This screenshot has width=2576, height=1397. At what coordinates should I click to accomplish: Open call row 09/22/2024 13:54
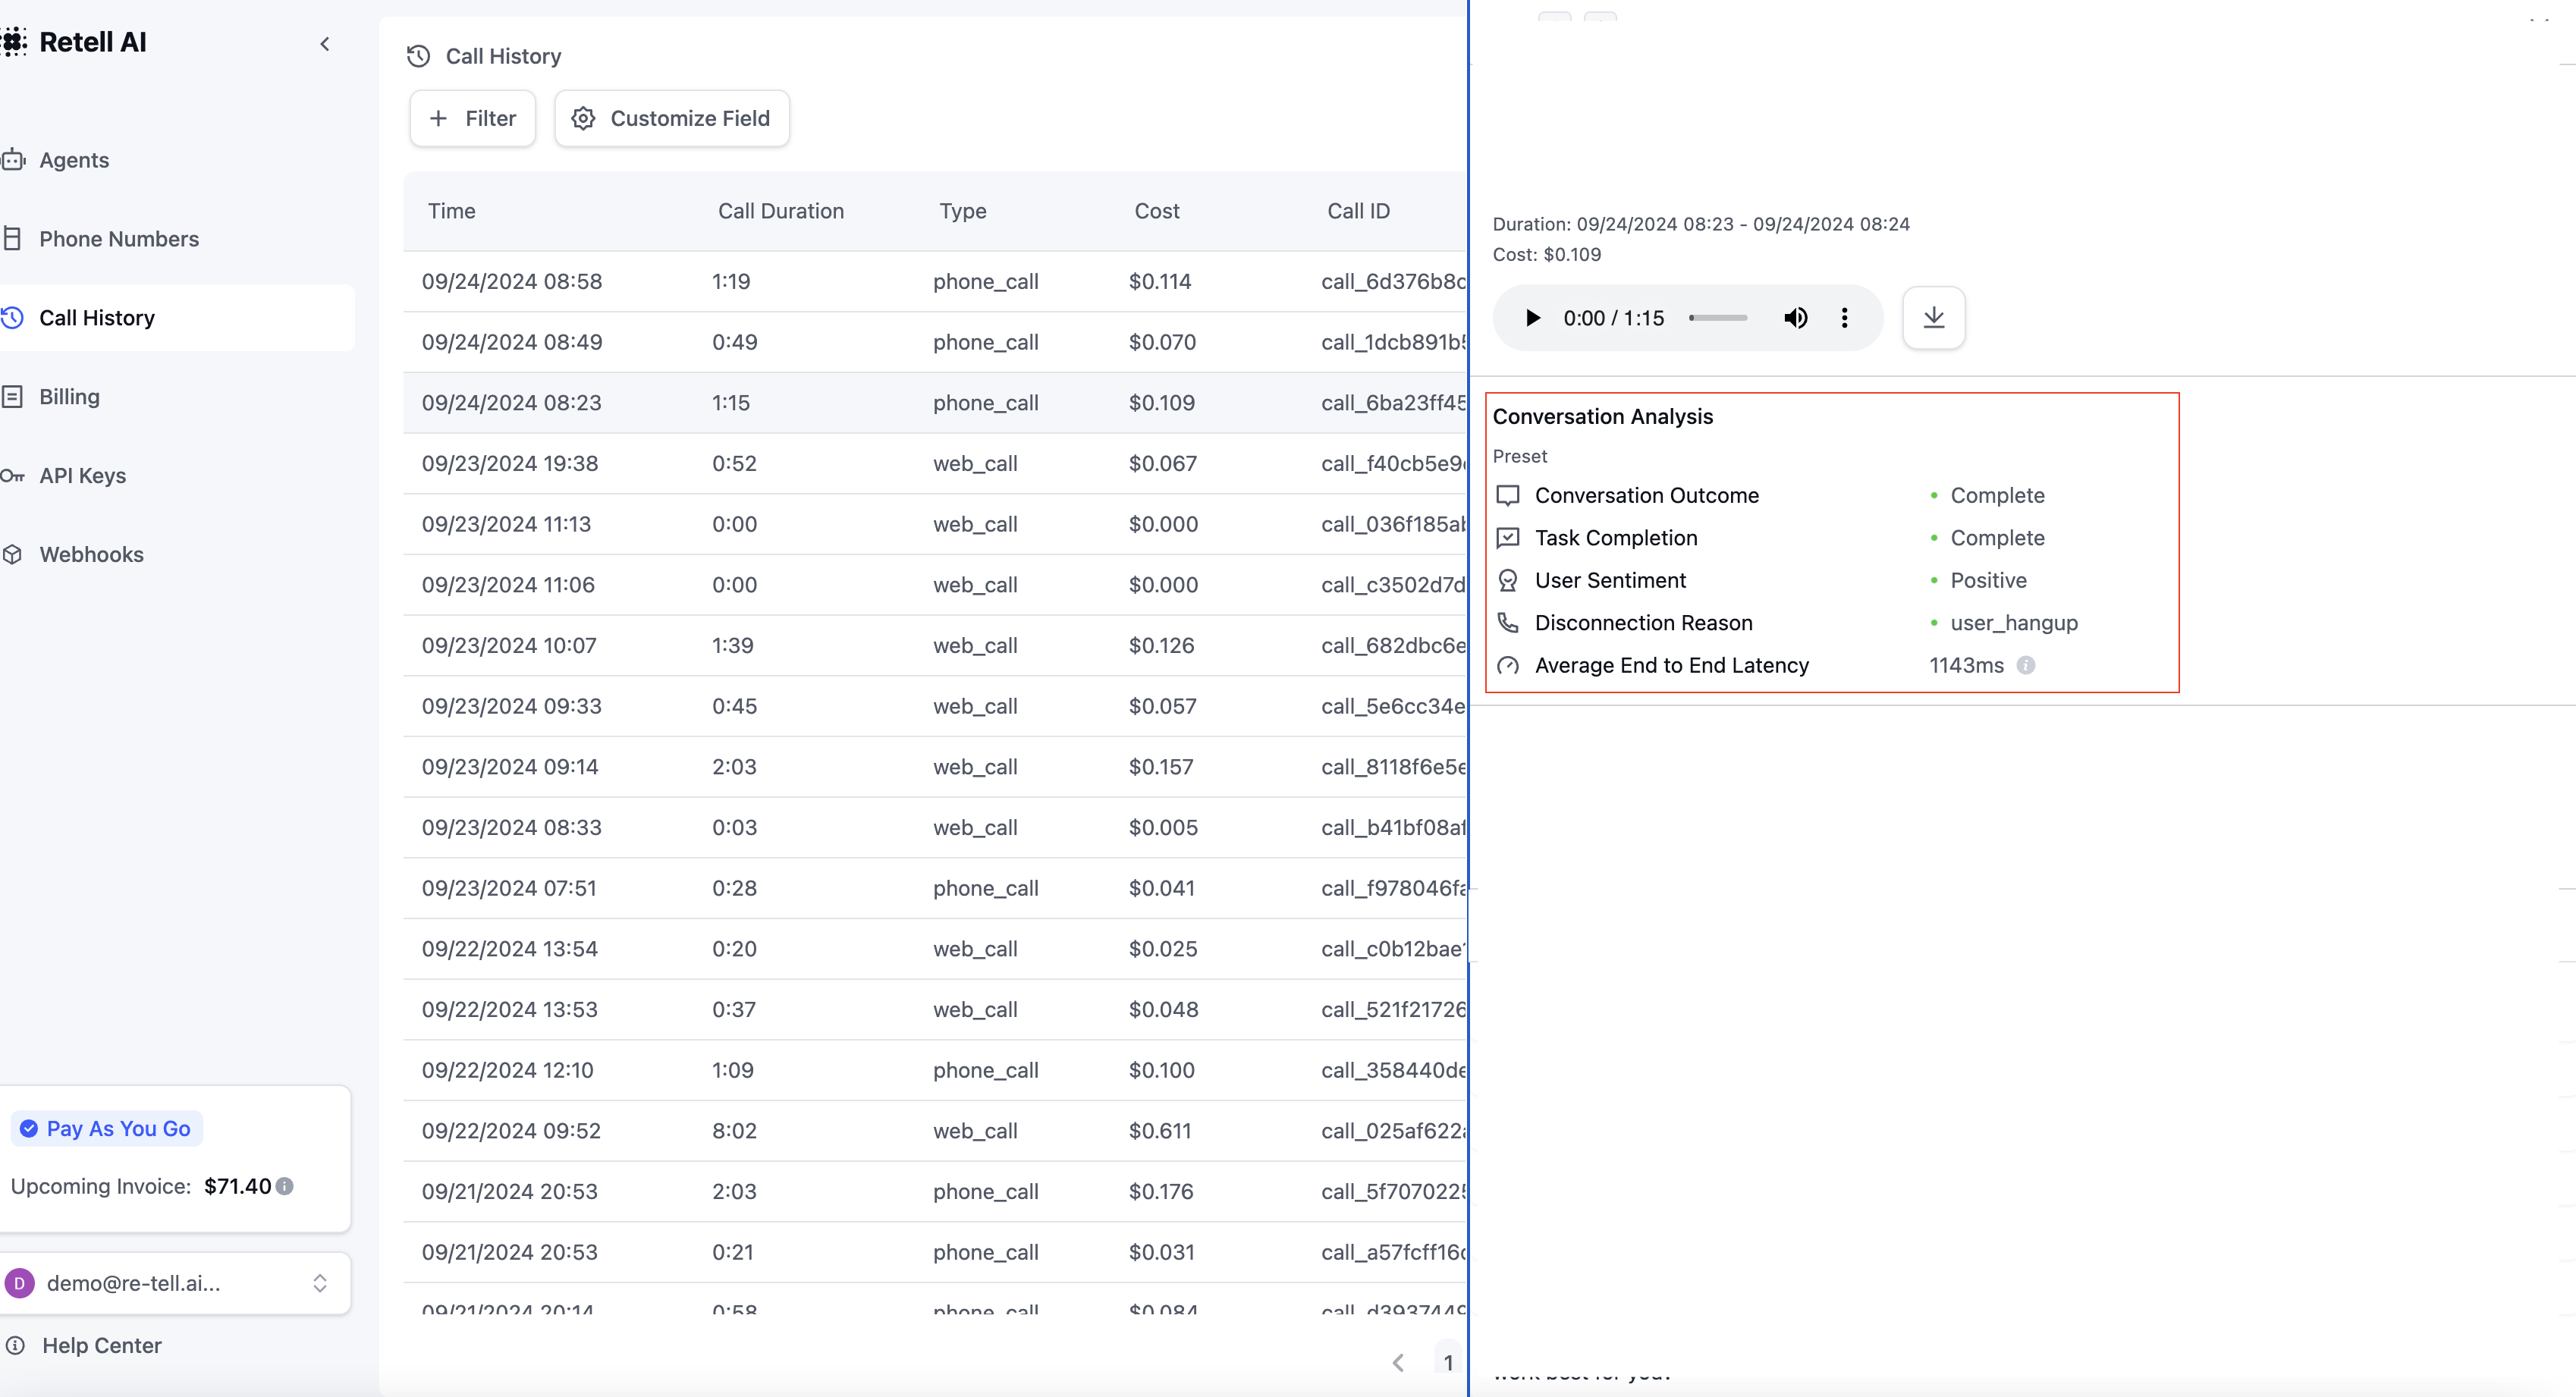(x=935, y=949)
